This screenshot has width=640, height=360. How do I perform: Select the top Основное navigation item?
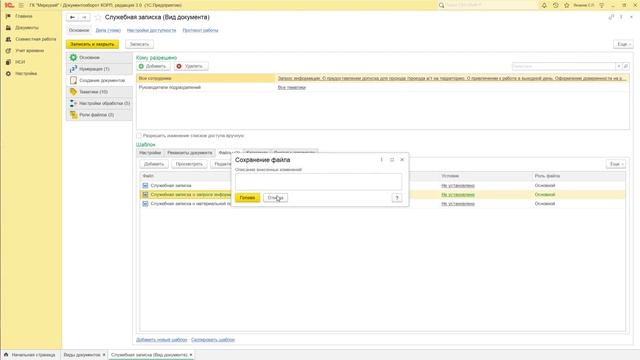click(x=79, y=30)
